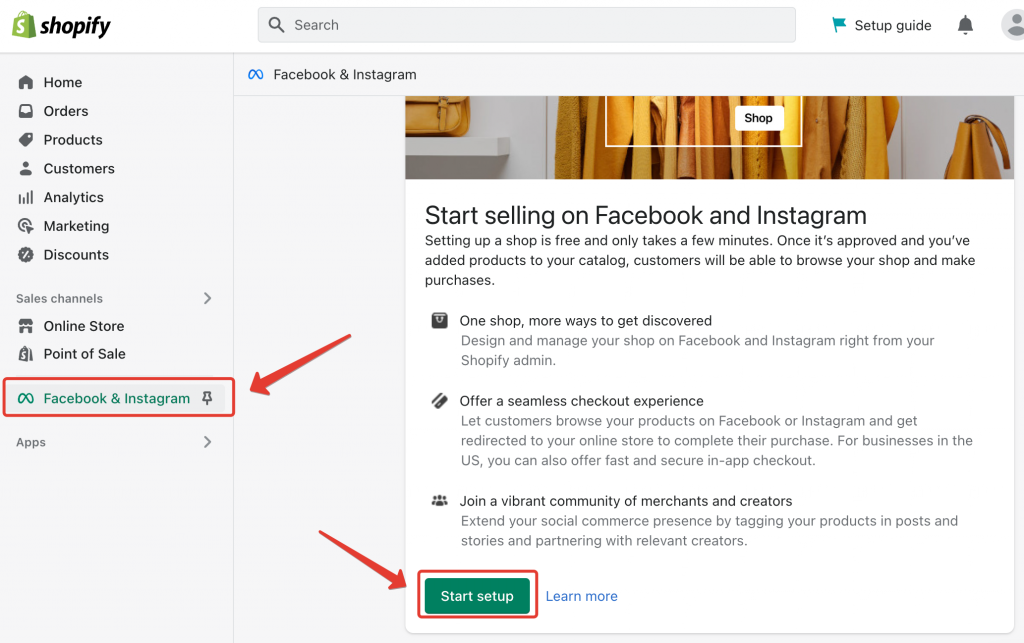Click One shop, more ways to get discovered
1024x643 pixels.
coord(585,321)
